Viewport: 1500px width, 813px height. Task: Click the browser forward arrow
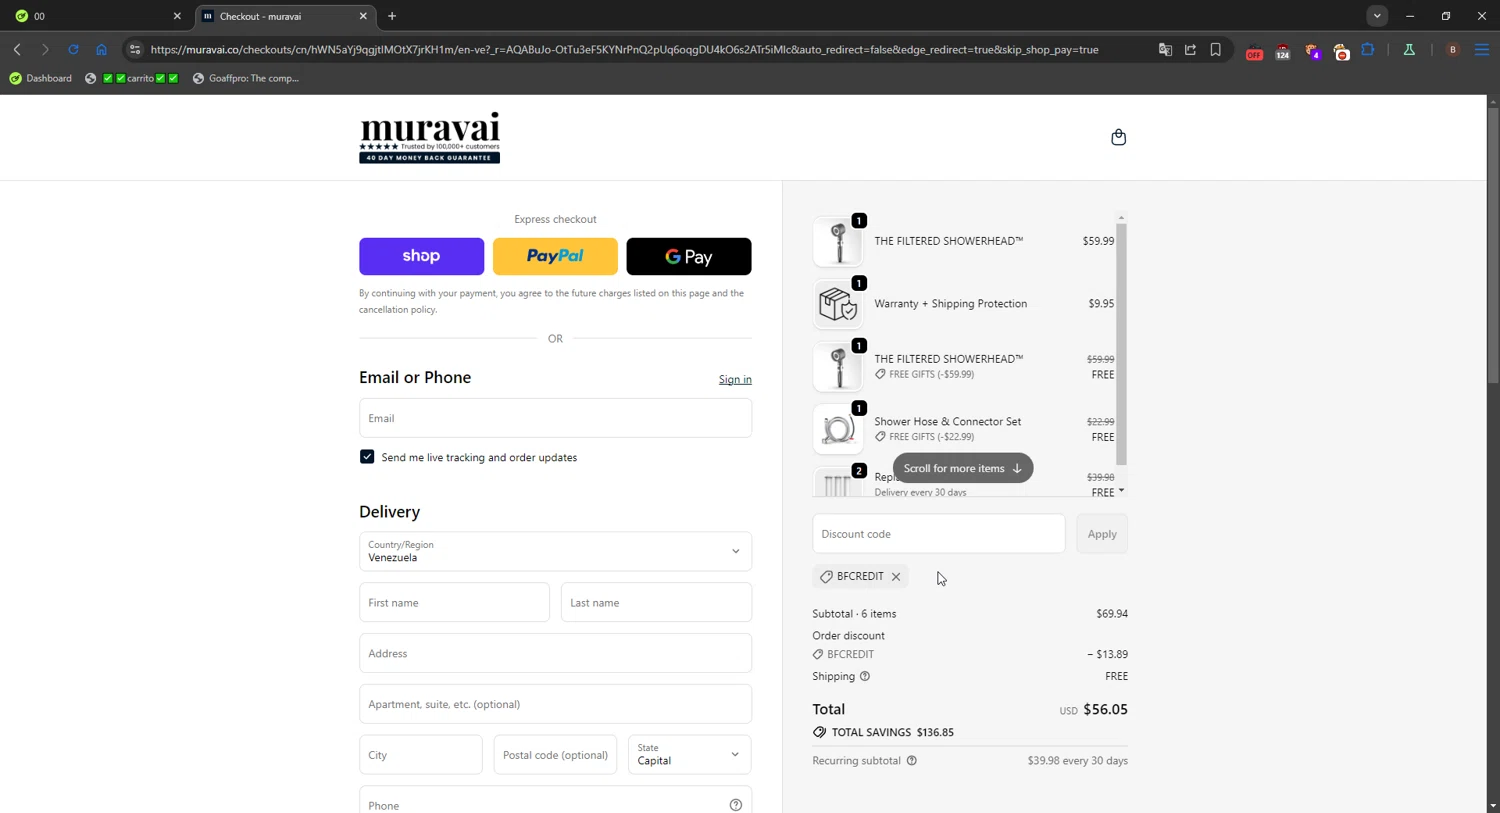[x=45, y=49]
